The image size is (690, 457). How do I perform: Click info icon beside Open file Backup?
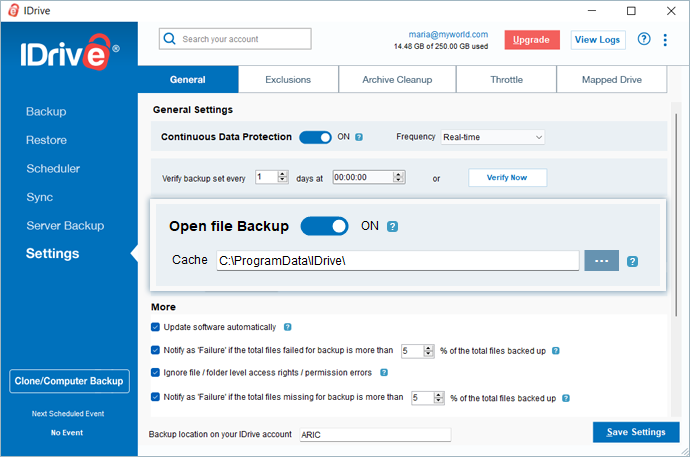pyautogui.click(x=393, y=226)
